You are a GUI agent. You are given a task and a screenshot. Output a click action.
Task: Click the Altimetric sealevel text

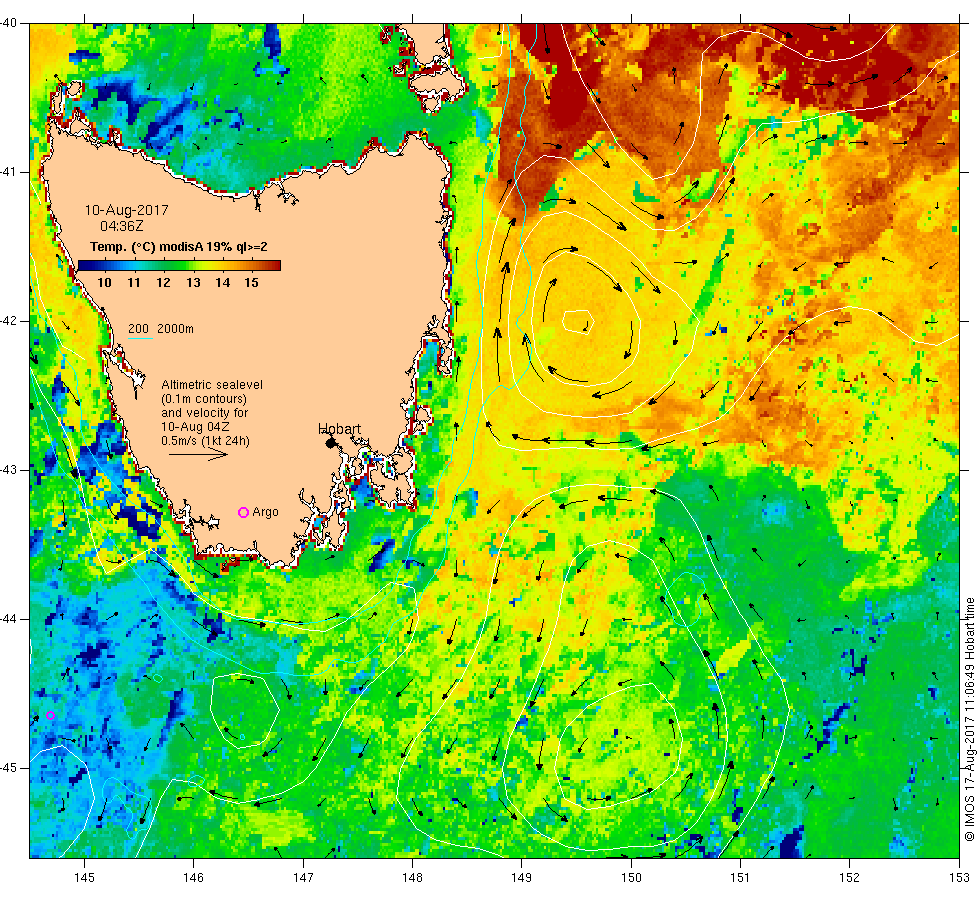coord(212,385)
